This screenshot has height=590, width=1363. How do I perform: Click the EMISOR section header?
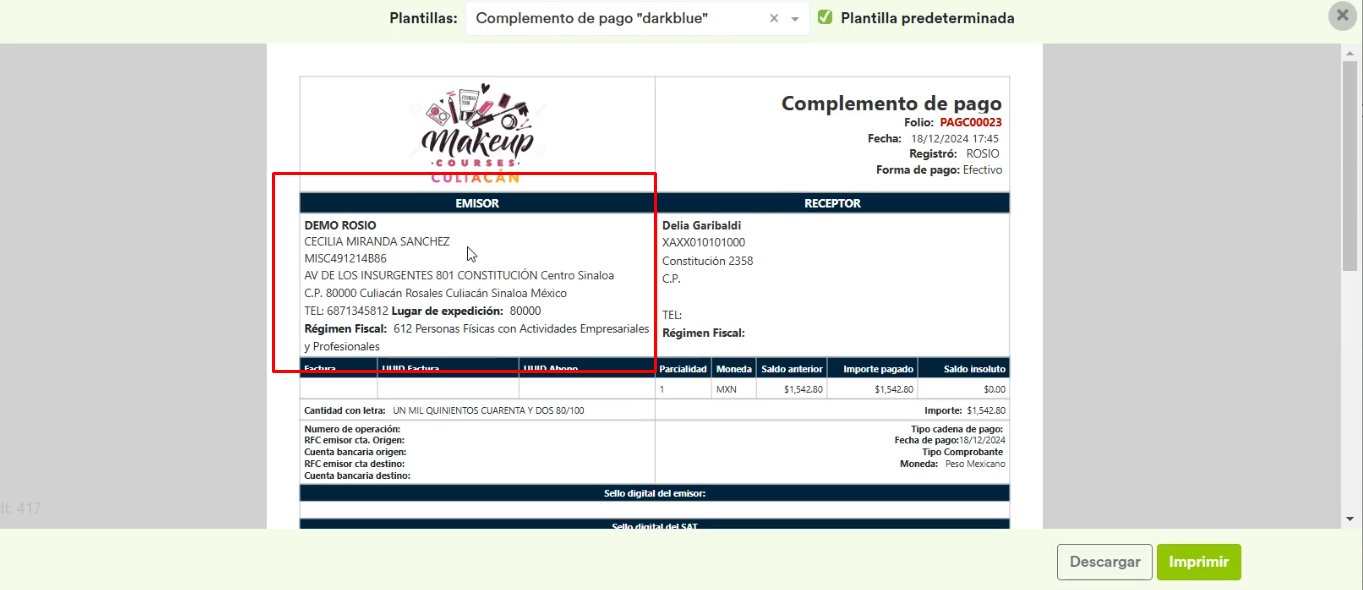[477, 203]
